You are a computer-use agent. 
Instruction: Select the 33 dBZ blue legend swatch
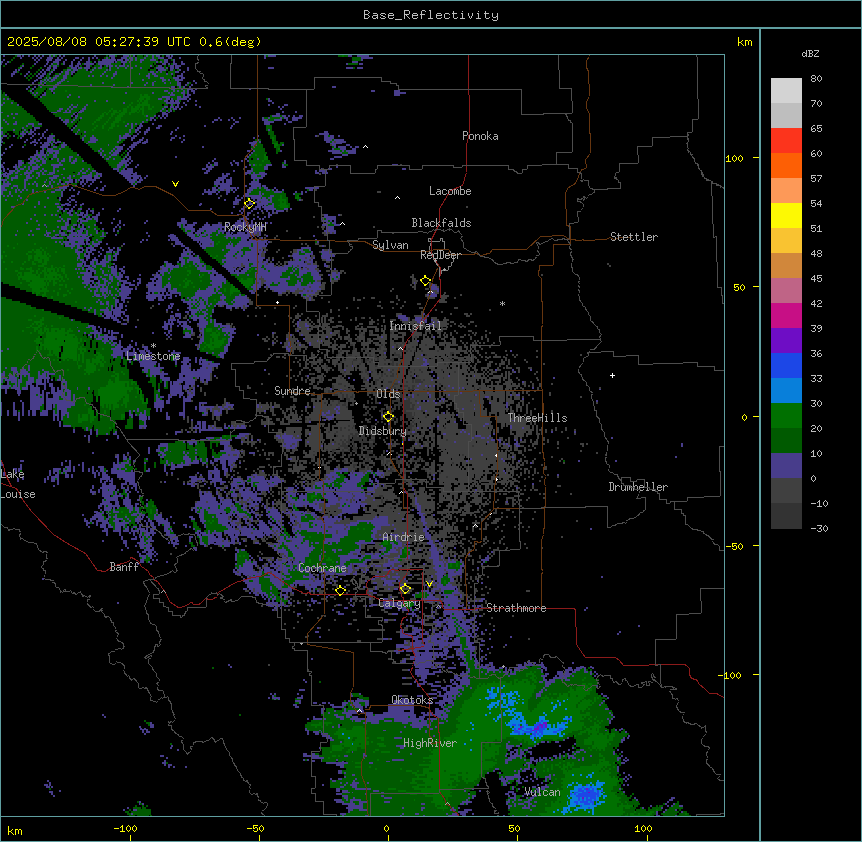point(786,390)
